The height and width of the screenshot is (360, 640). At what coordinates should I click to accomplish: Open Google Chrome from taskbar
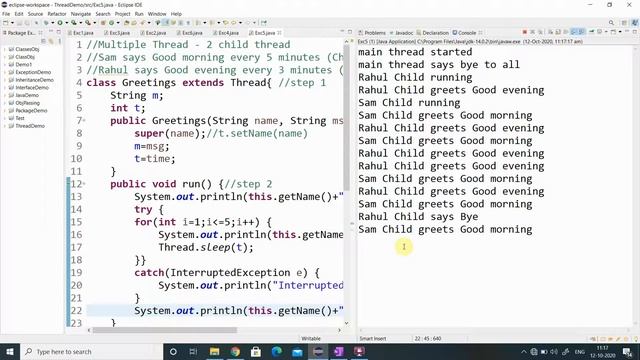[x=235, y=351]
